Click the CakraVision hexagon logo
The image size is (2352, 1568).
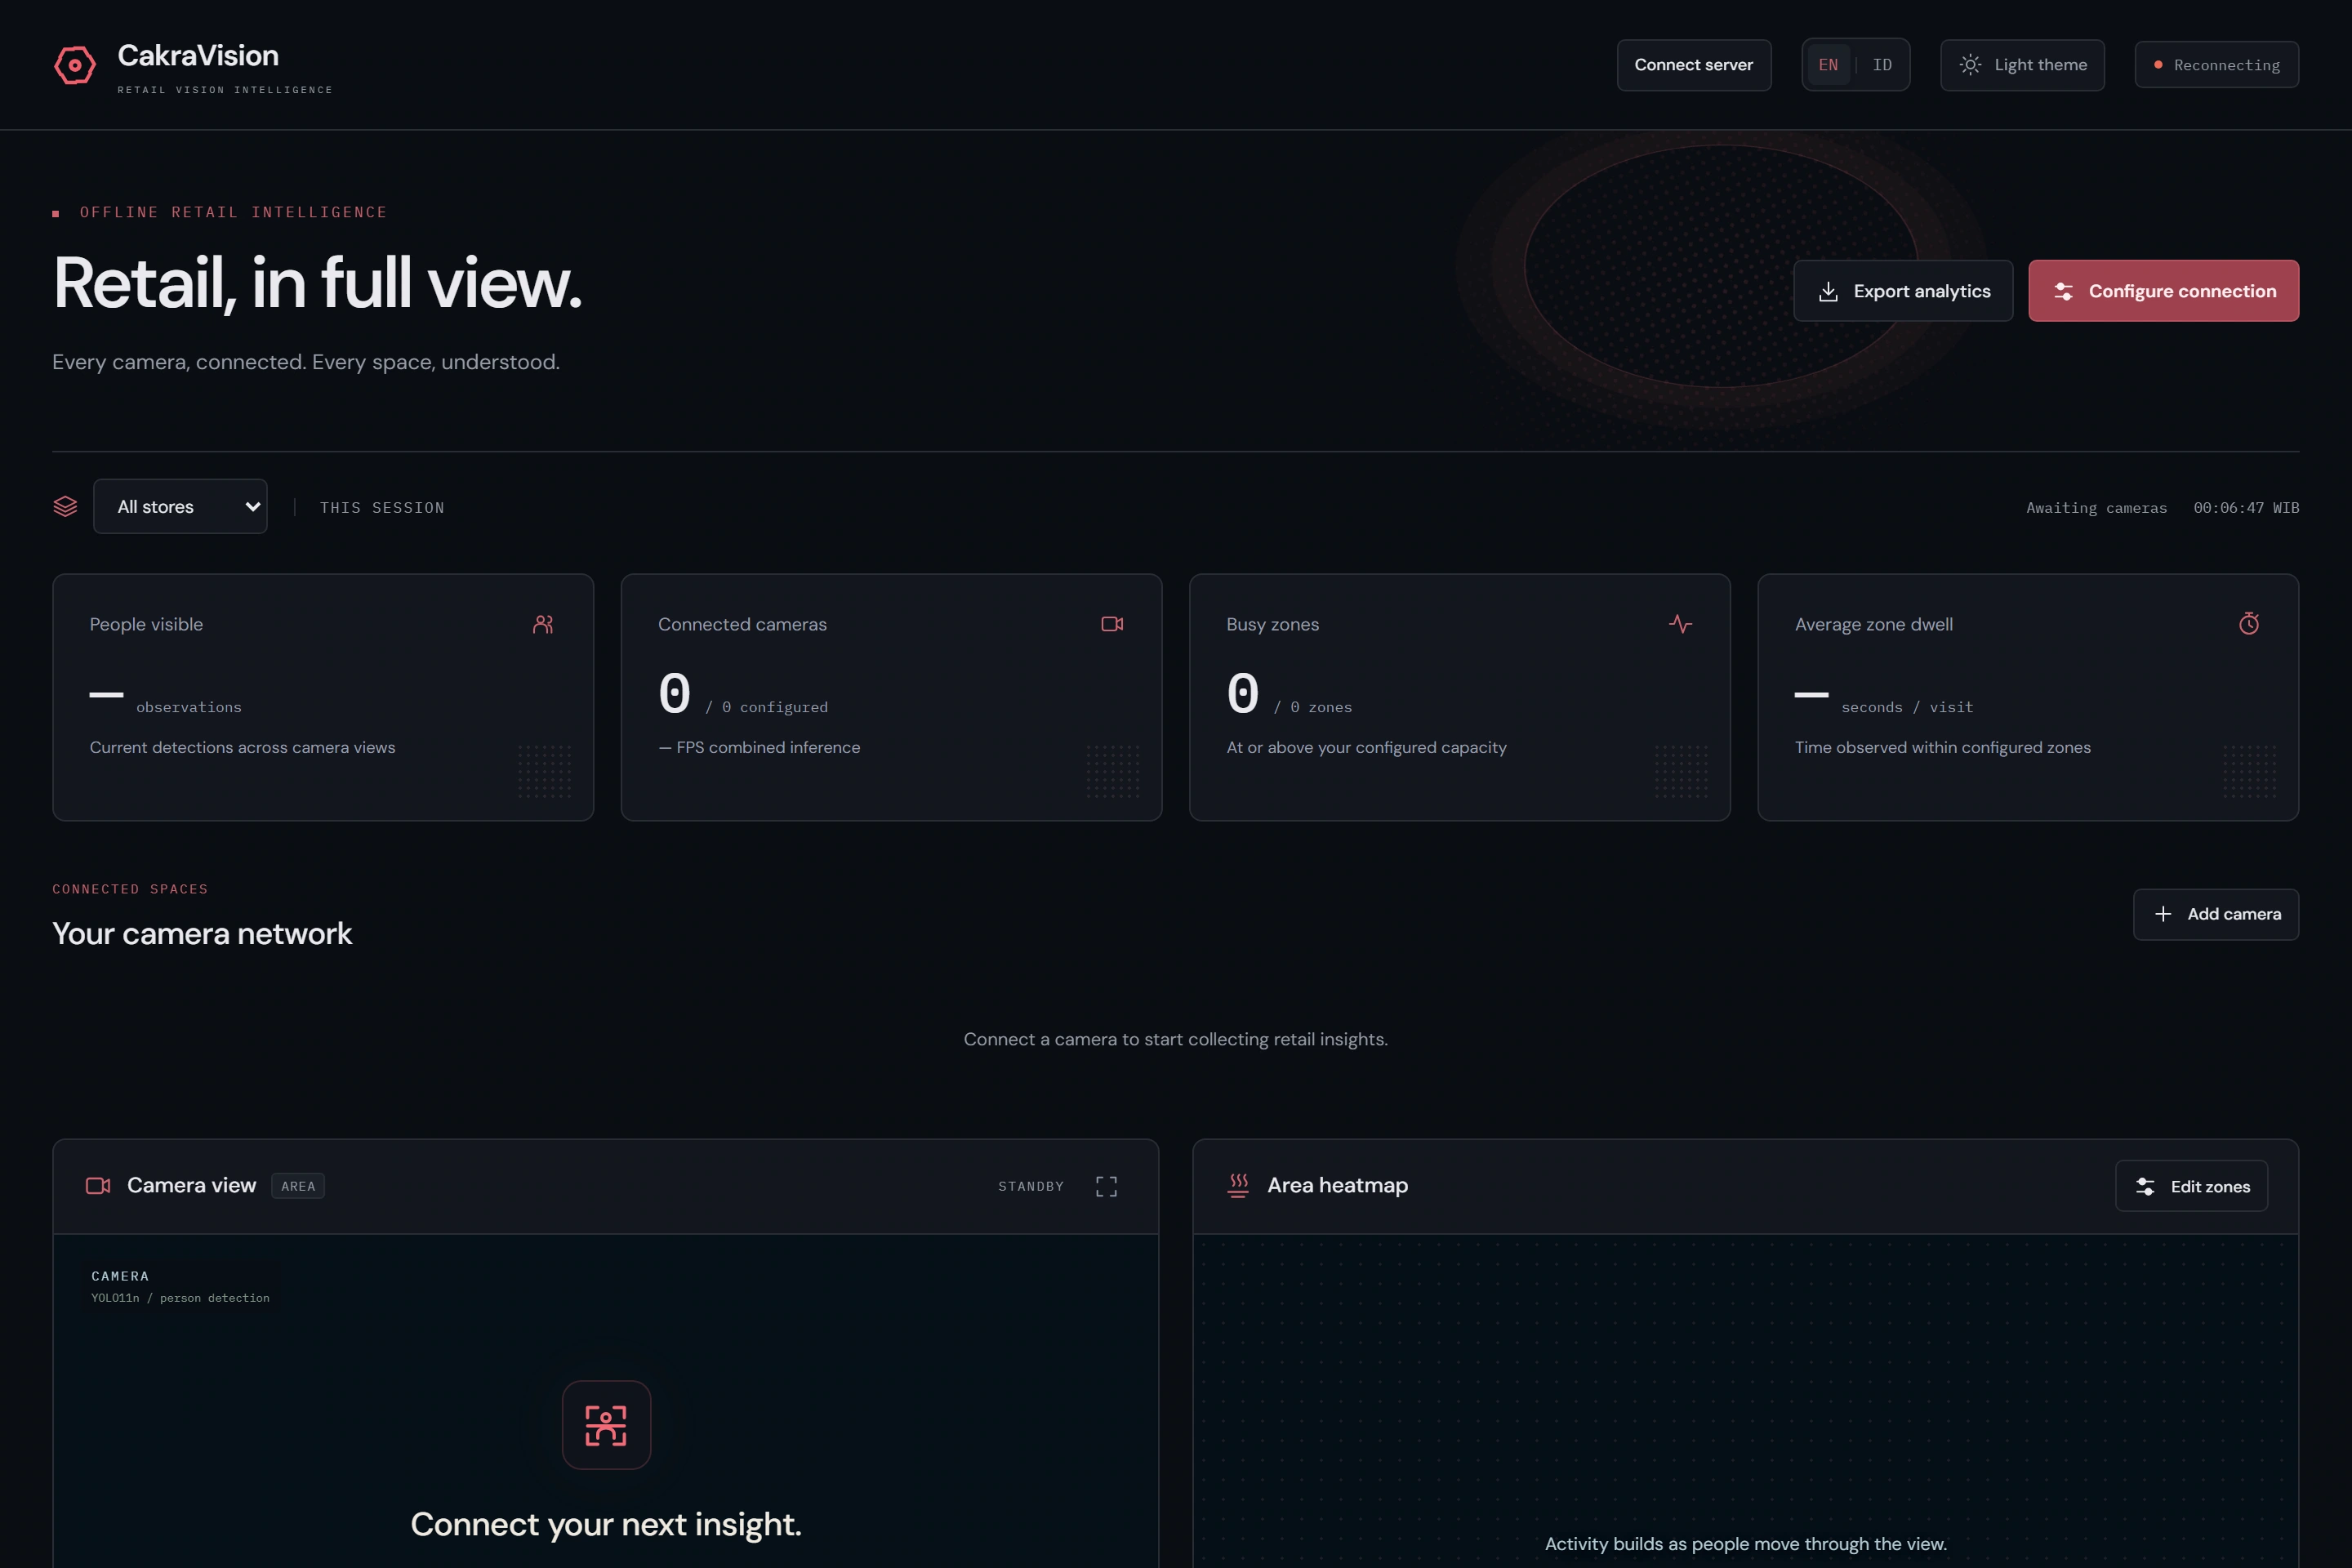click(x=74, y=65)
